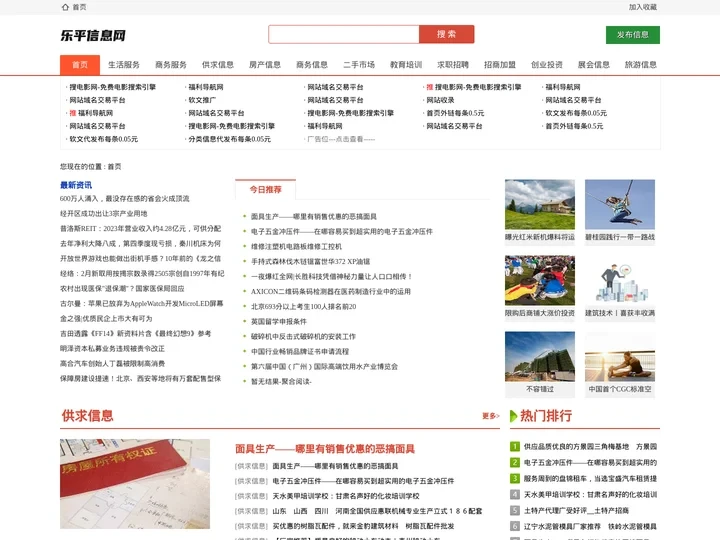Select the 今日推荐 tab
The width and height of the screenshot is (720, 540).
pyautogui.click(x=265, y=190)
